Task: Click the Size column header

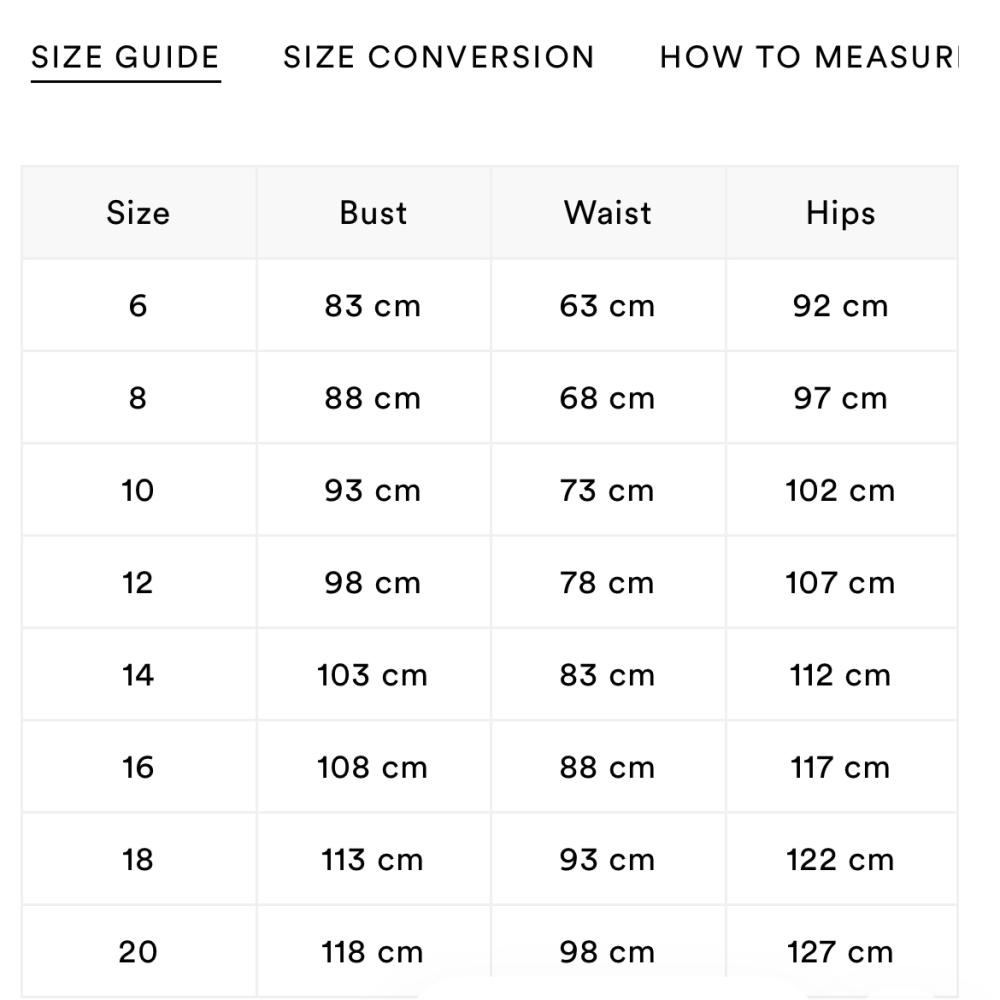Action: pos(138,213)
